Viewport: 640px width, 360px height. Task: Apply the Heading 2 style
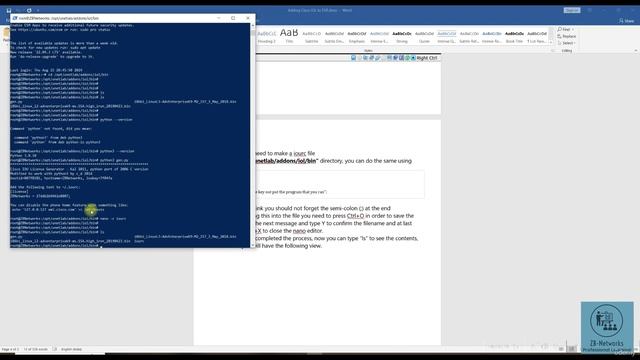[x=267, y=37]
